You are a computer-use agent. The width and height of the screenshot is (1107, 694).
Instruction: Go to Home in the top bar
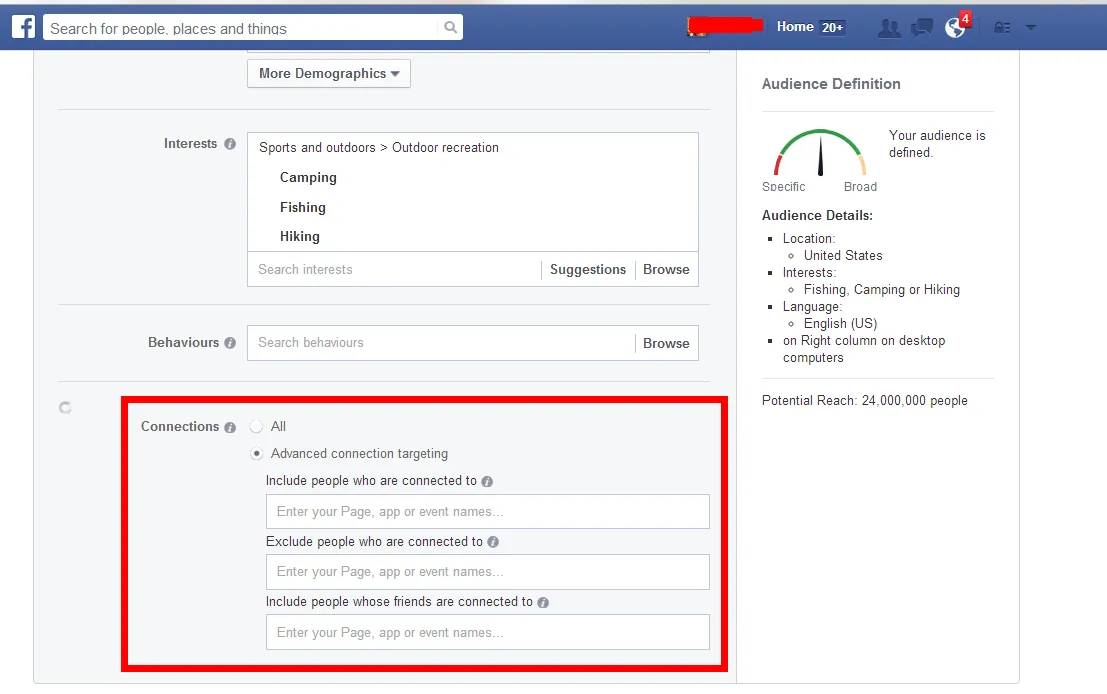coord(795,27)
